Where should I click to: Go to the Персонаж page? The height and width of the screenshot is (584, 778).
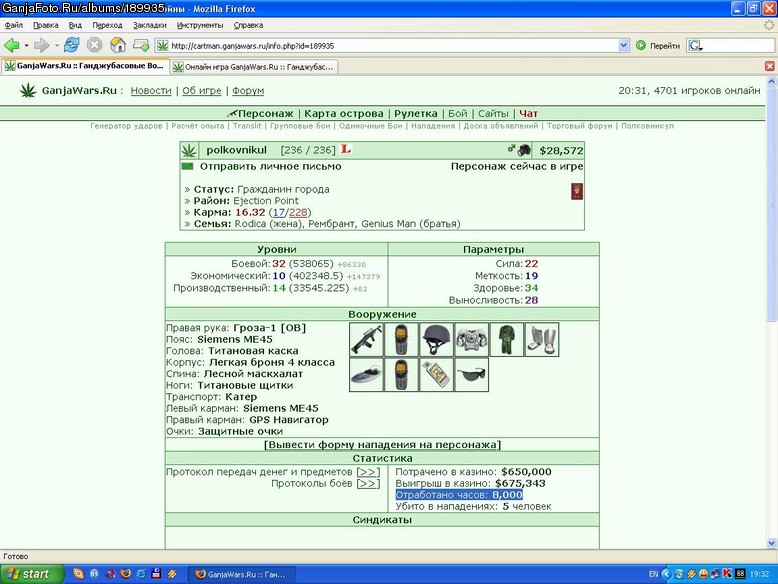[x=265, y=114]
